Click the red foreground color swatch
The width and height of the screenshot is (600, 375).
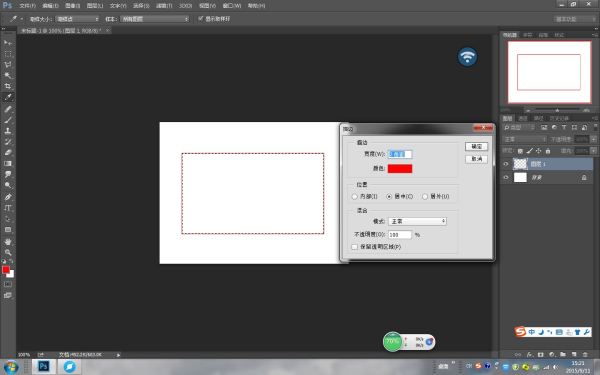click(6, 270)
